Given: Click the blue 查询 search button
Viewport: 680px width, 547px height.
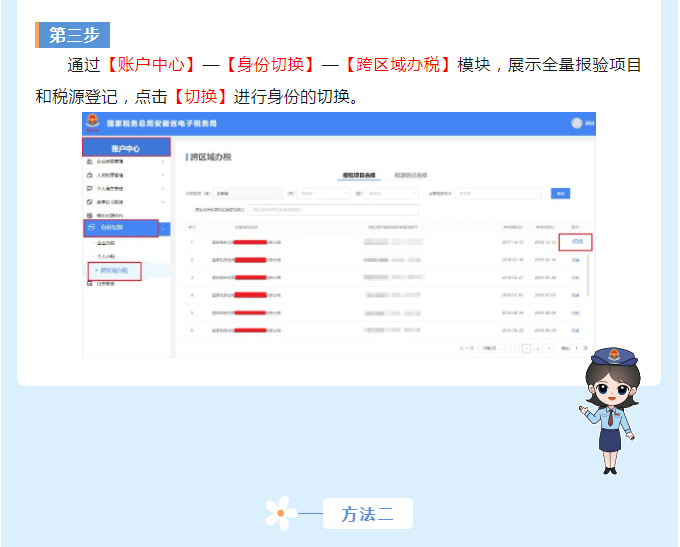Looking at the screenshot, I should pos(561,193).
